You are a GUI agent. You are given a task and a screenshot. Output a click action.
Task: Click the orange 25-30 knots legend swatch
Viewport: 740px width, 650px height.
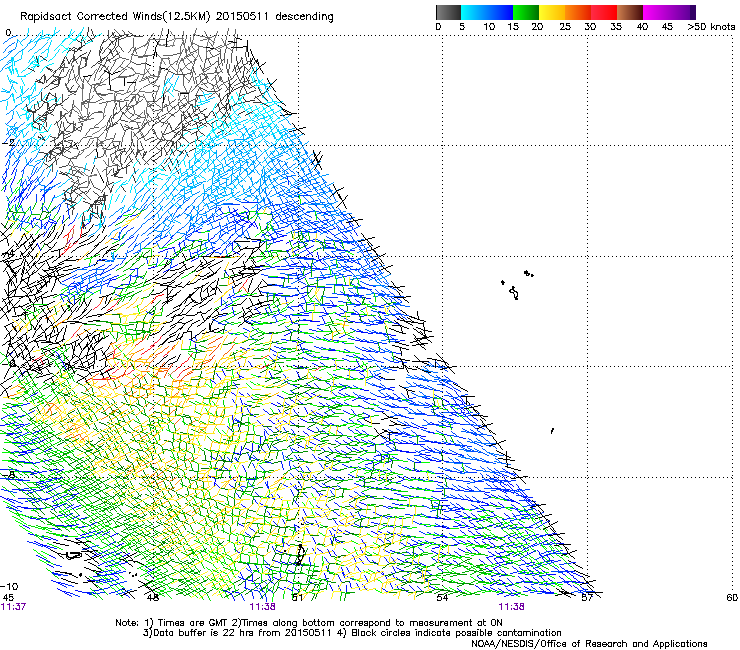(x=578, y=12)
